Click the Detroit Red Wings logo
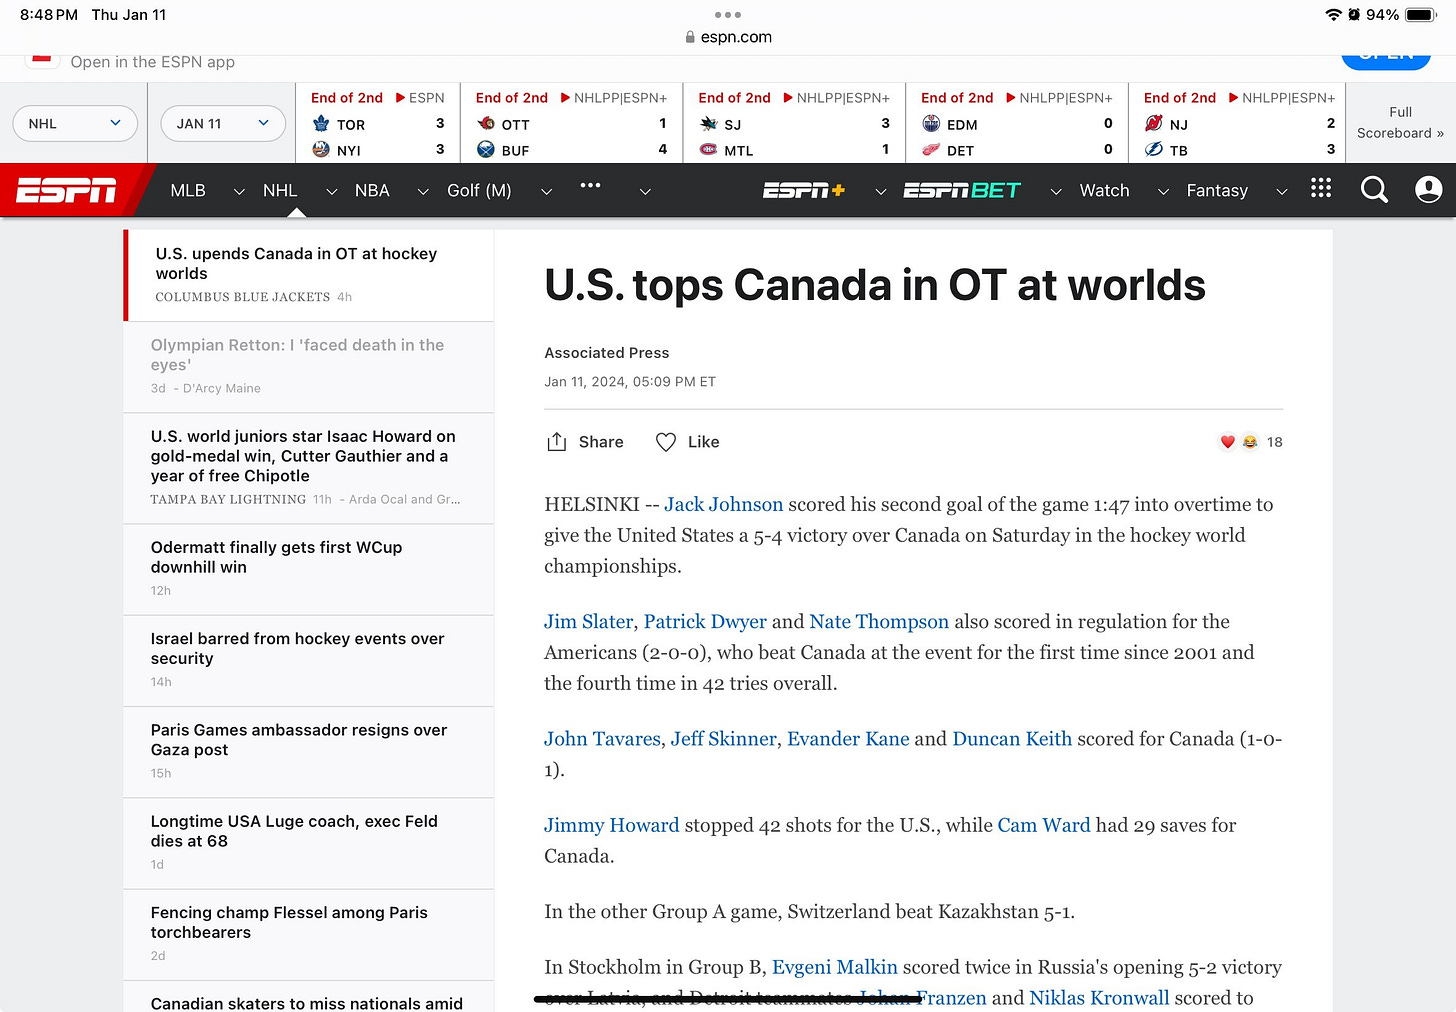 [931, 149]
